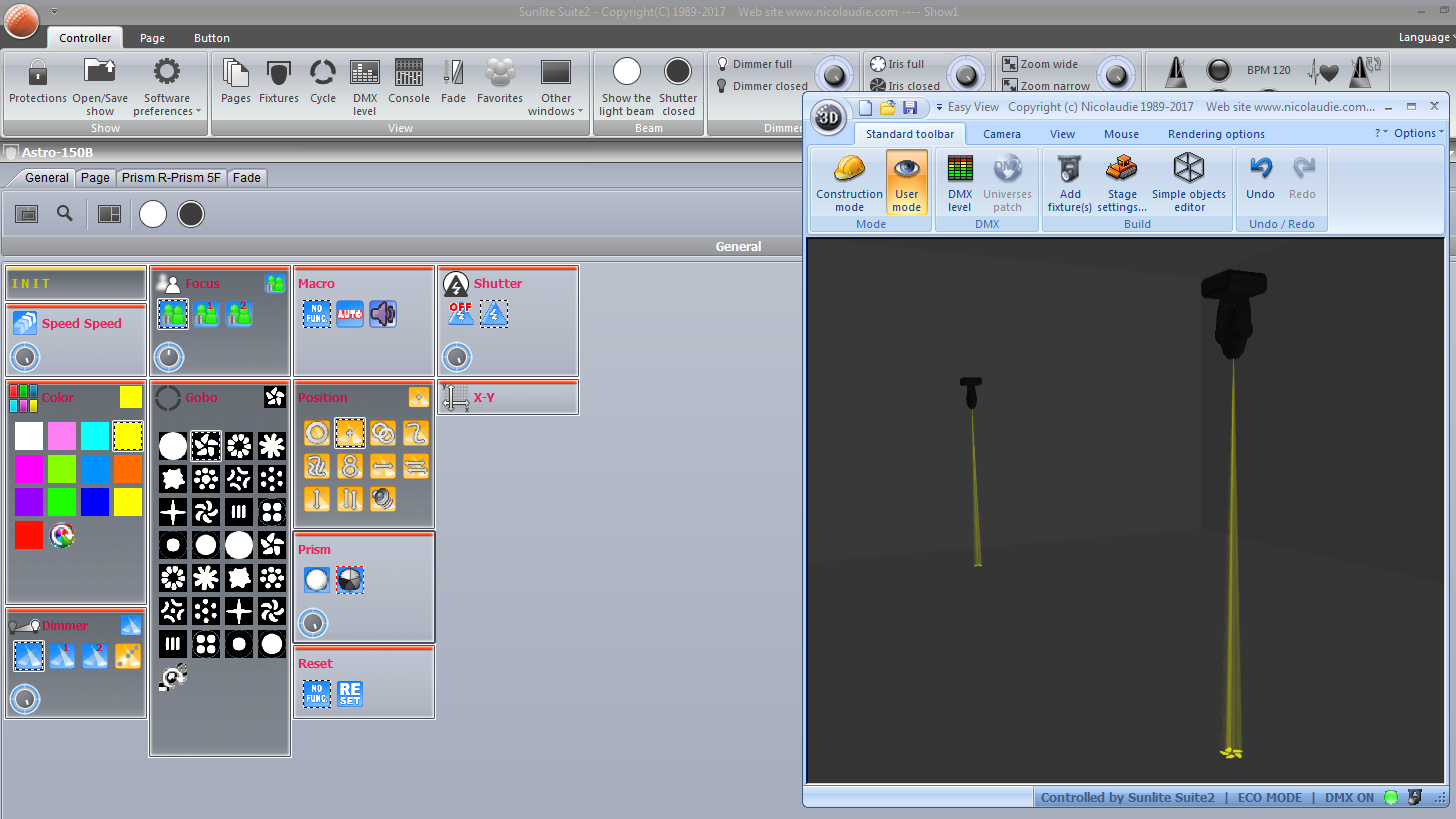Switch Easy View to Construction mode
Image resolution: width=1456 pixels, height=819 pixels.
[x=849, y=183]
